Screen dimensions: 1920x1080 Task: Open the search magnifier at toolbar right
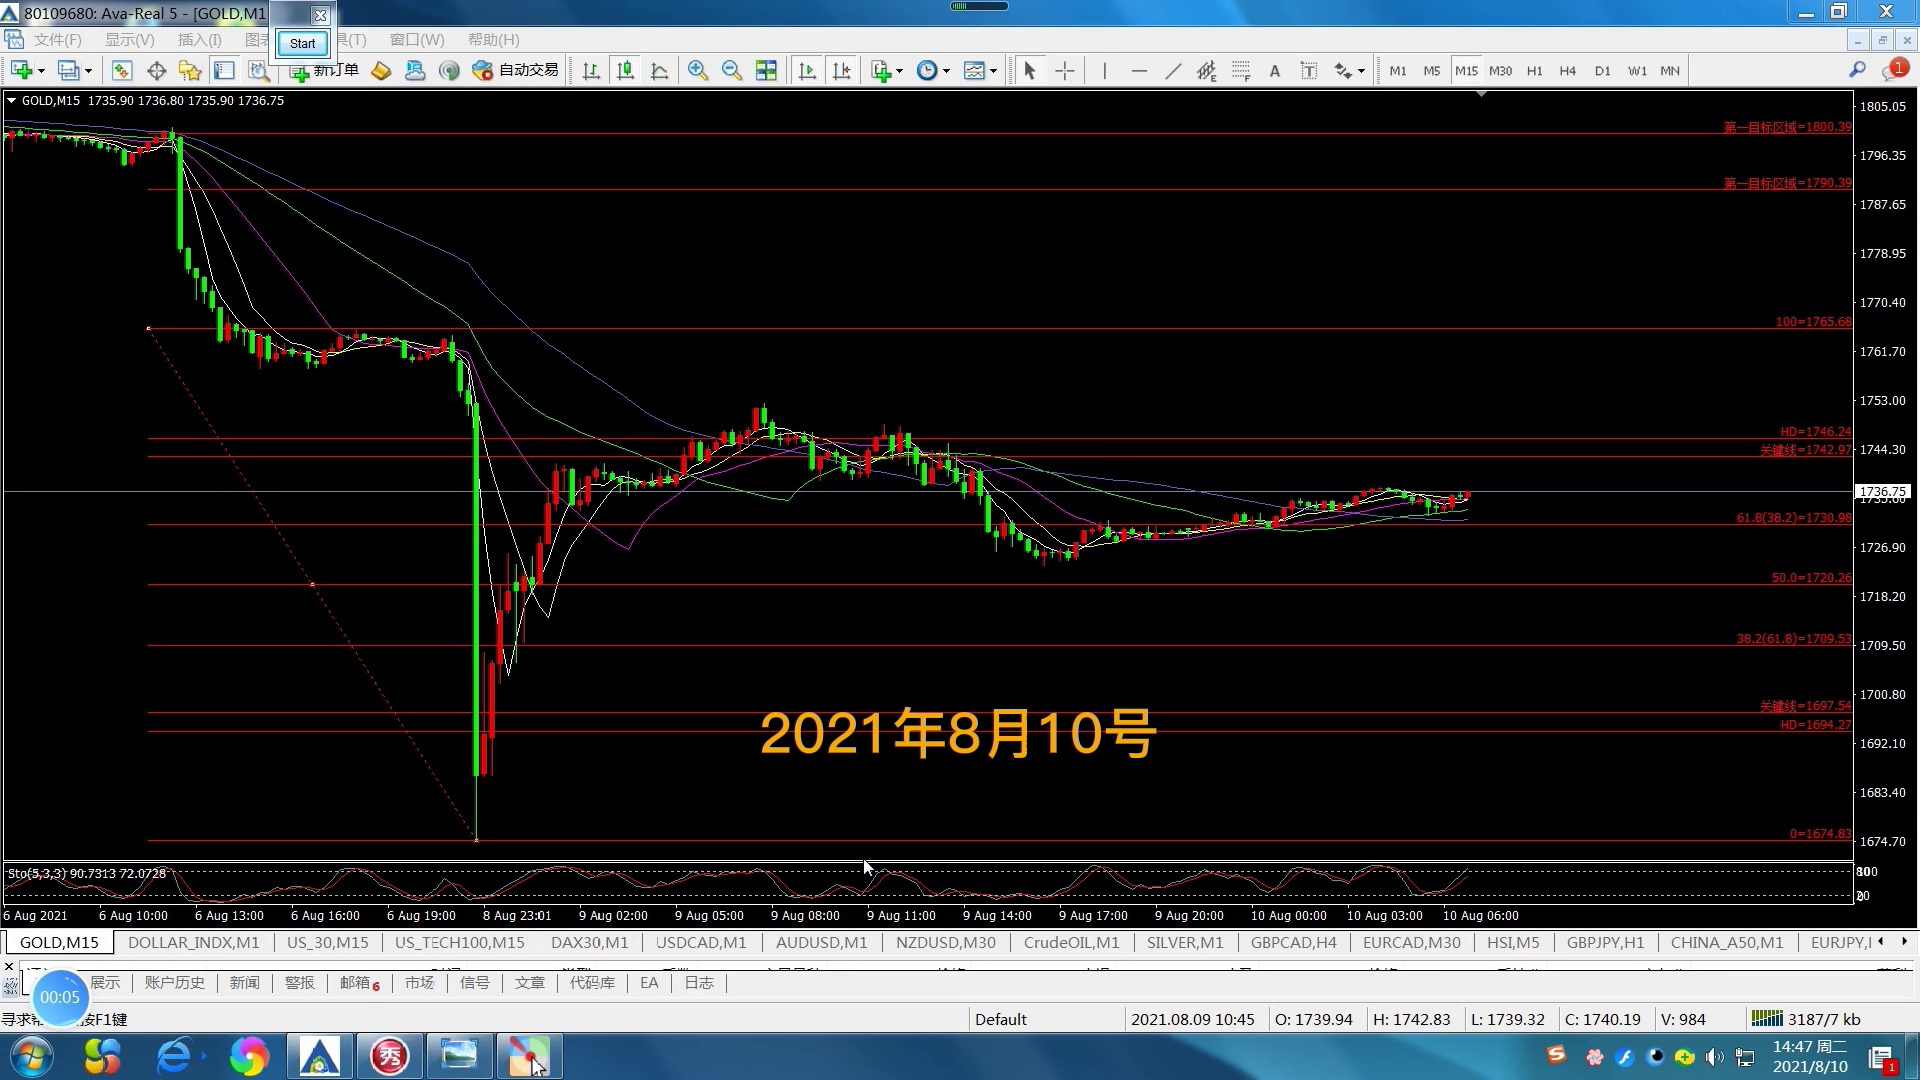coord(1857,70)
